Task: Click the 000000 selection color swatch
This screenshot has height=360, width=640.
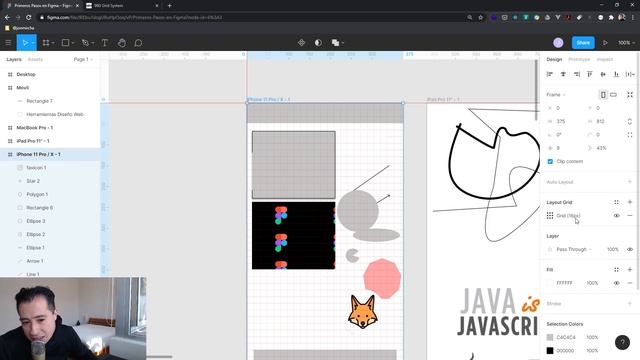Action: [550, 351]
